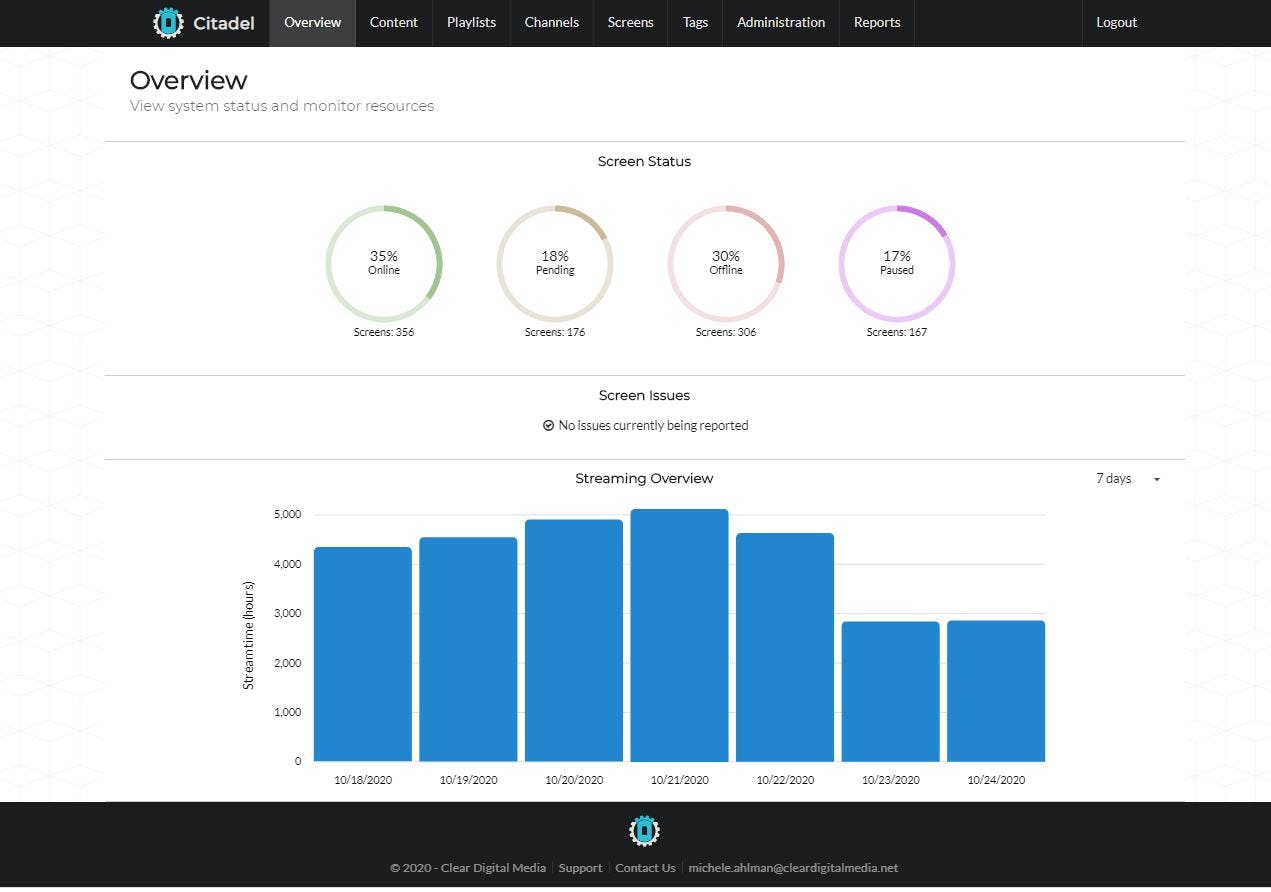Expand the Streaming Overview period selector caret
The image size is (1271, 892).
coord(1157,479)
